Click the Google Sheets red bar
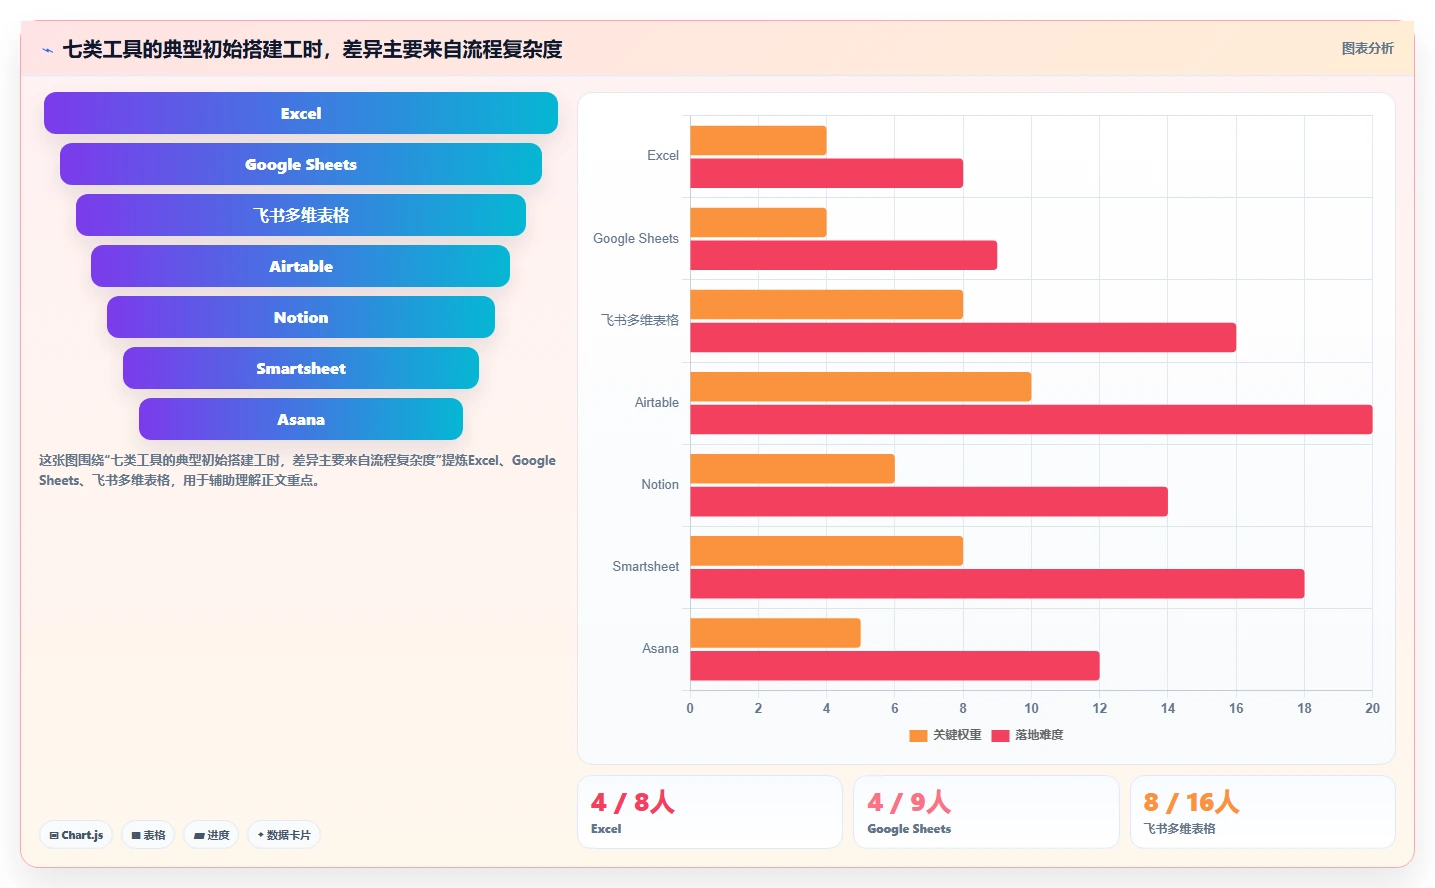This screenshot has width=1435, height=888. point(843,255)
